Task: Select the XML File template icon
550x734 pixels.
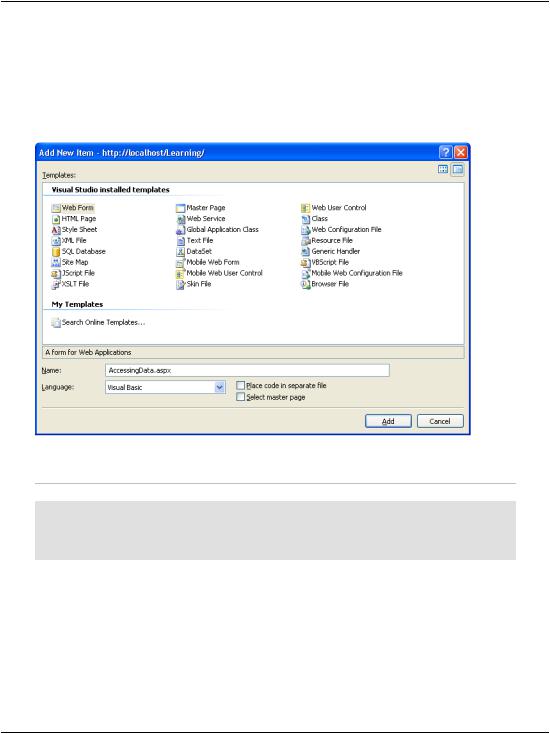Action: [x=56, y=241]
